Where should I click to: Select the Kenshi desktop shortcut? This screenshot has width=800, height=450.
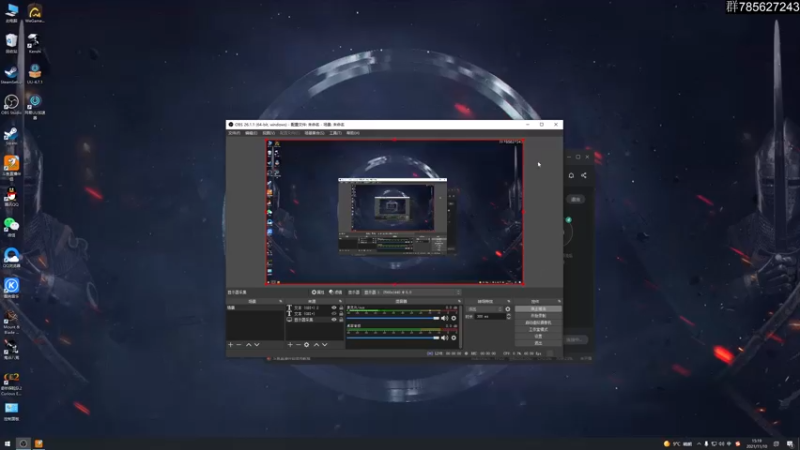(34, 43)
